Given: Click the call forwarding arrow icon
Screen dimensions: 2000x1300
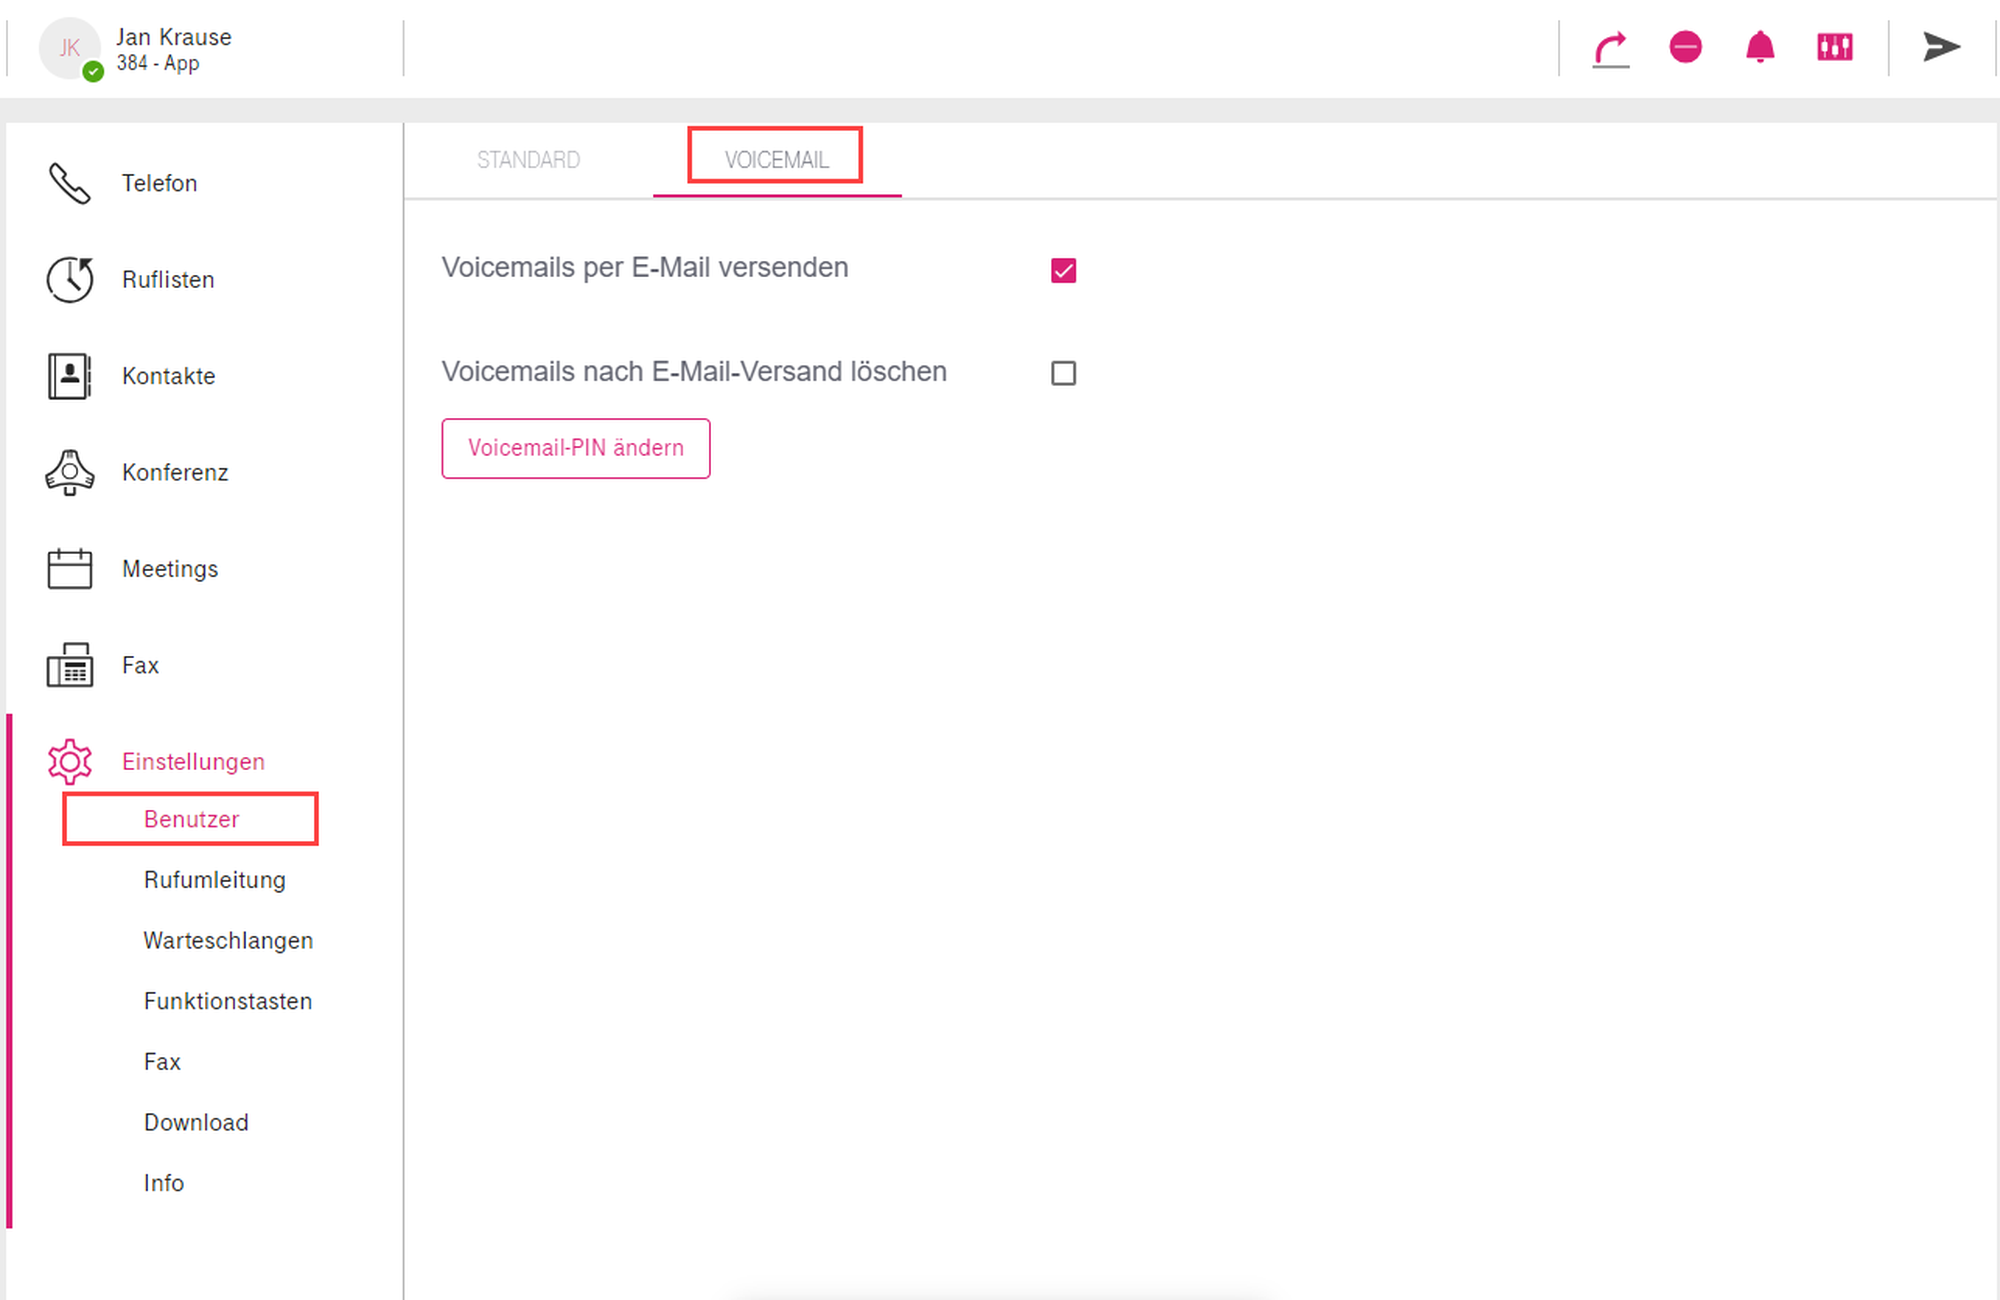Looking at the screenshot, I should pyautogui.click(x=1610, y=48).
